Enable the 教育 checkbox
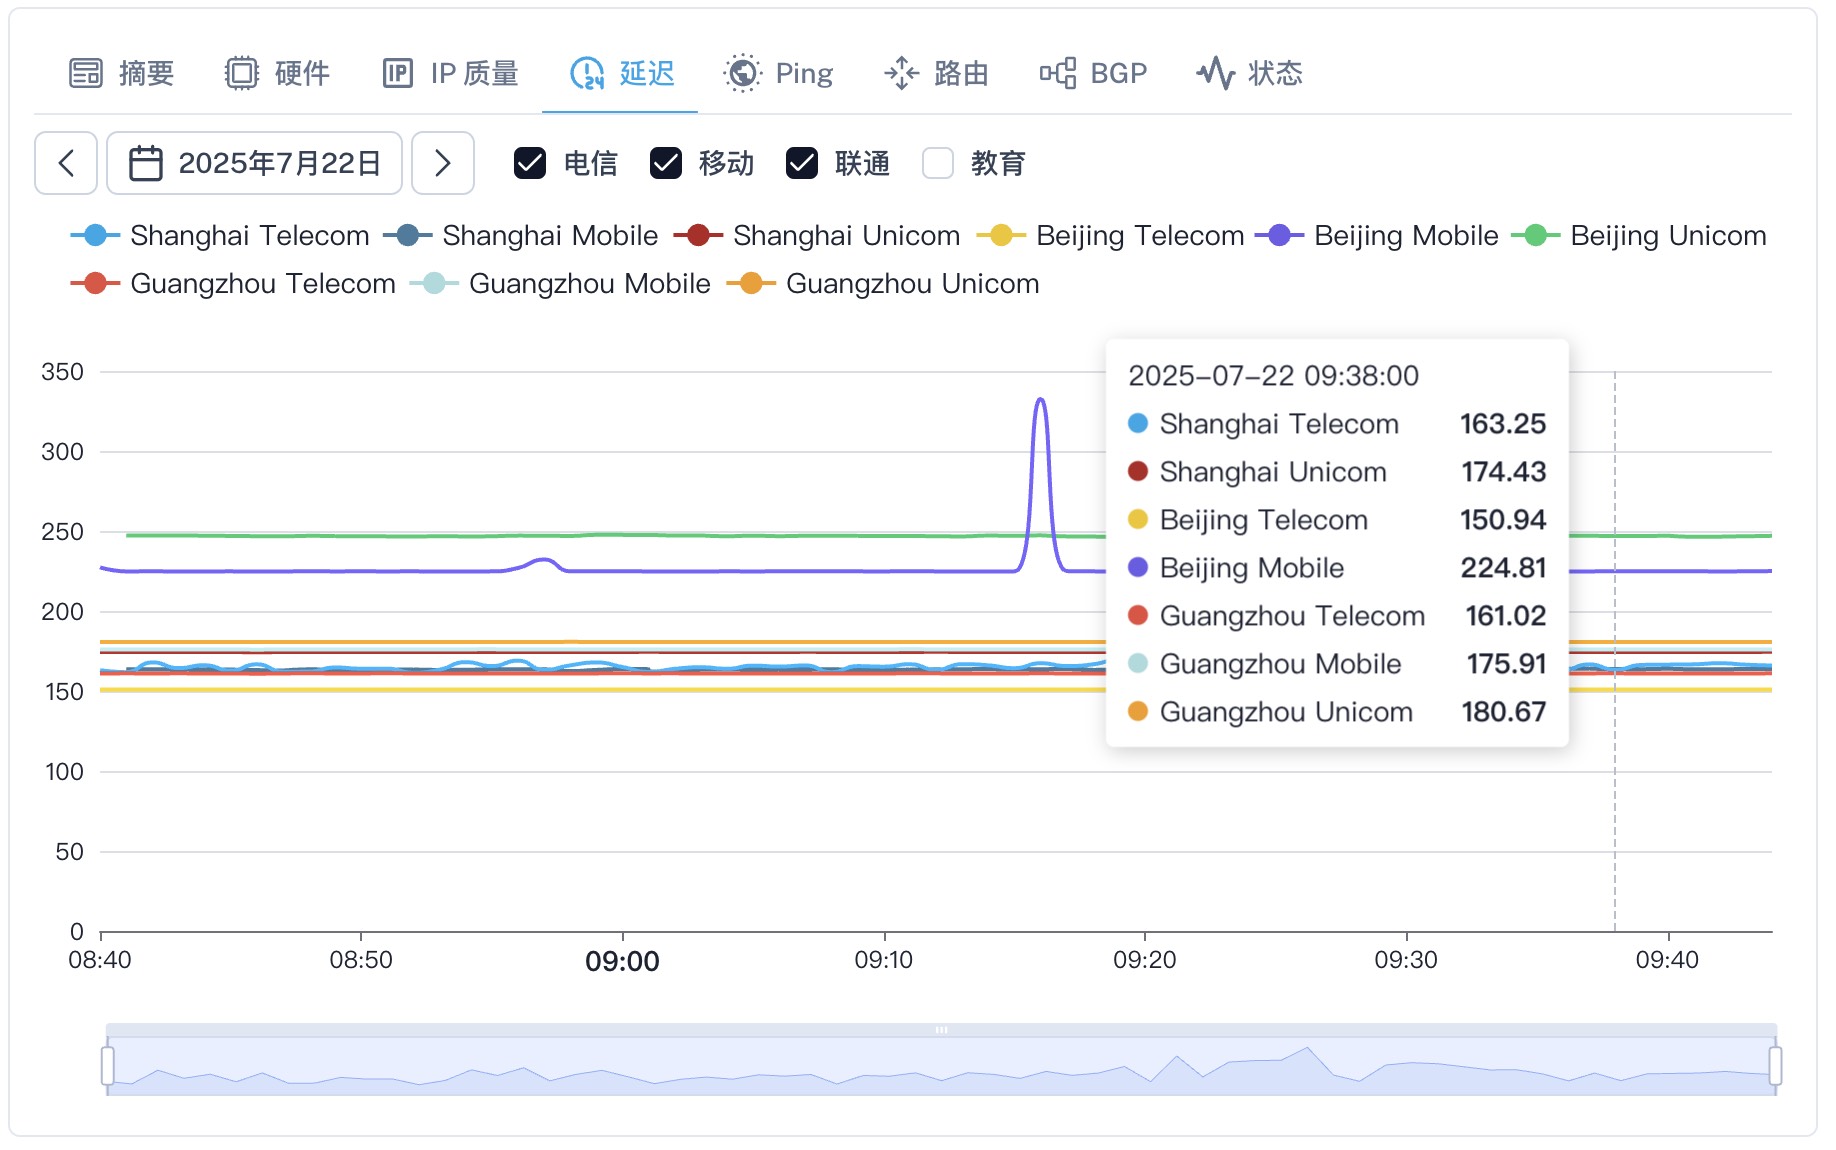Image resolution: width=1836 pixels, height=1150 pixels. coord(937,162)
